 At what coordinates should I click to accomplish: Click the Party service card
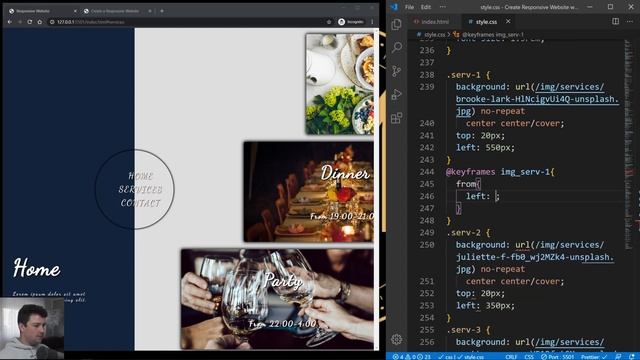click(x=277, y=299)
